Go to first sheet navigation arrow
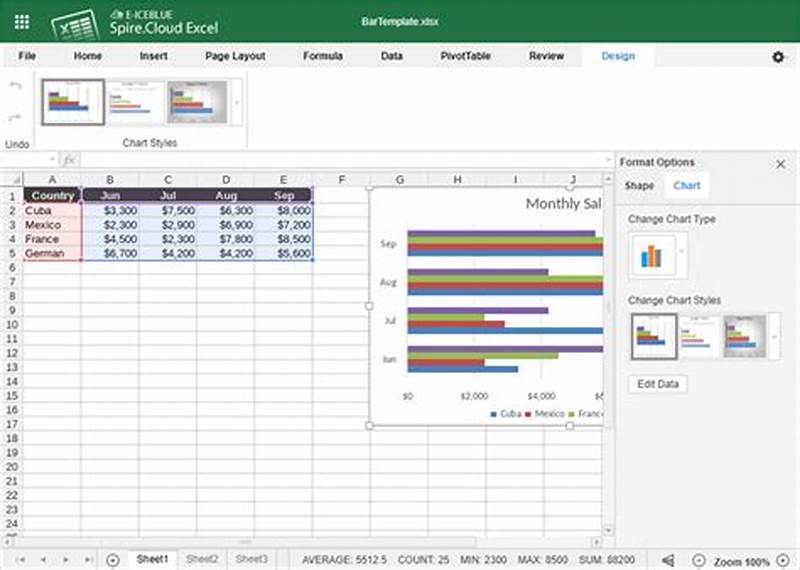Image resolution: width=800 pixels, height=570 pixels. point(21,560)
